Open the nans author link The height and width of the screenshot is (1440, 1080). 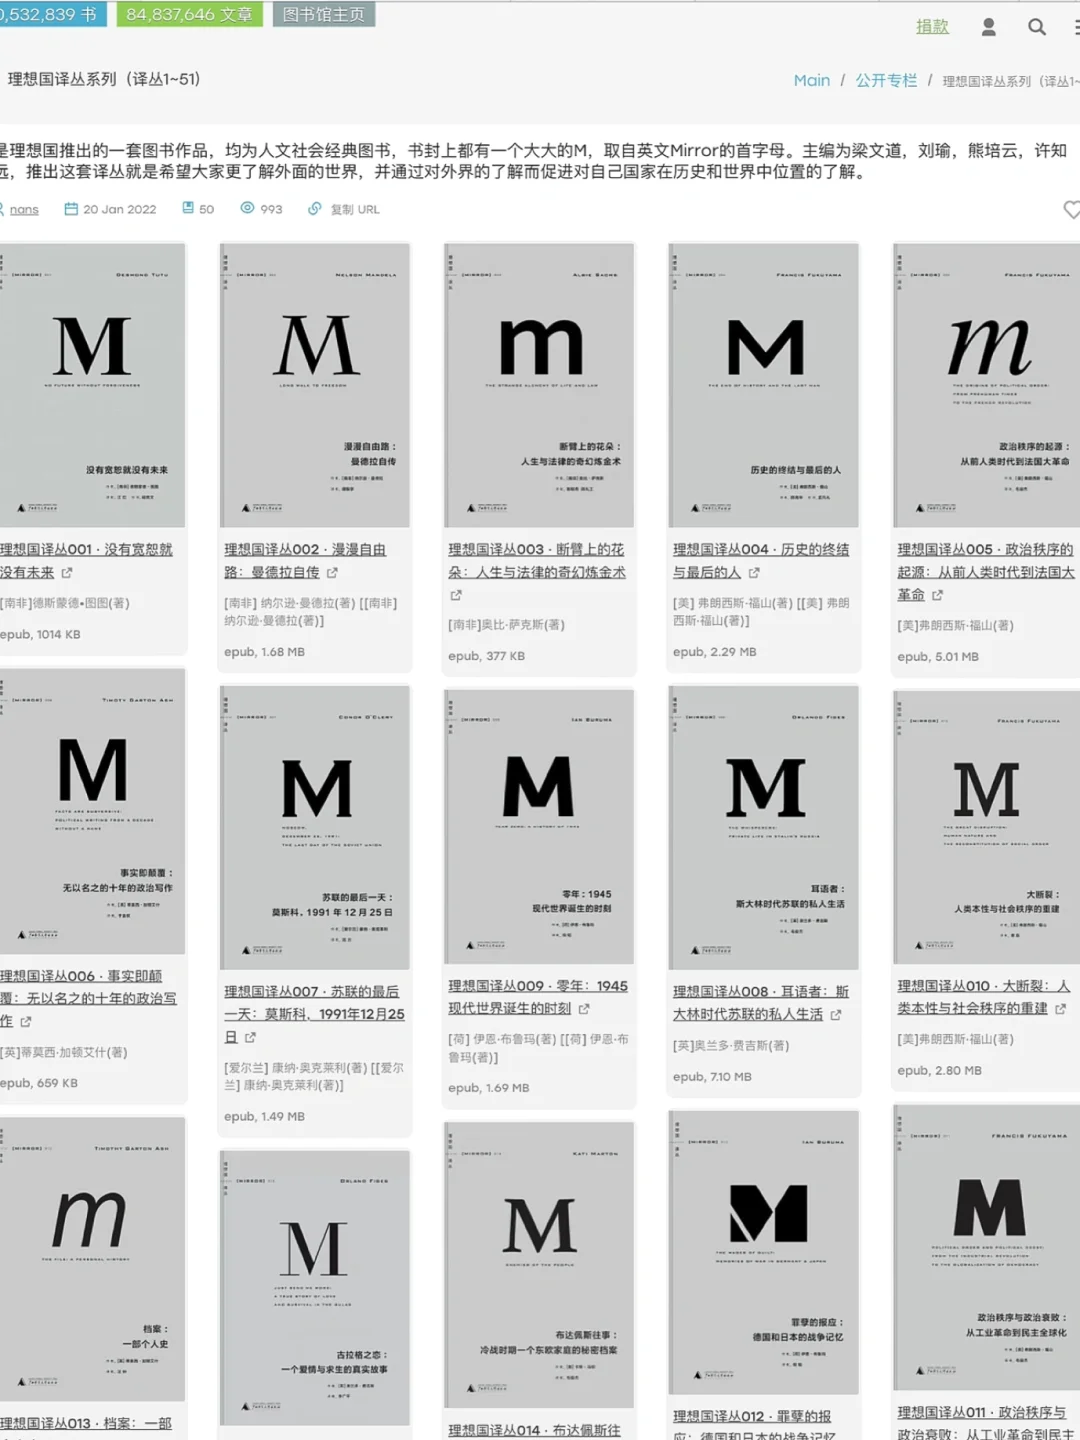pos(24,209)
